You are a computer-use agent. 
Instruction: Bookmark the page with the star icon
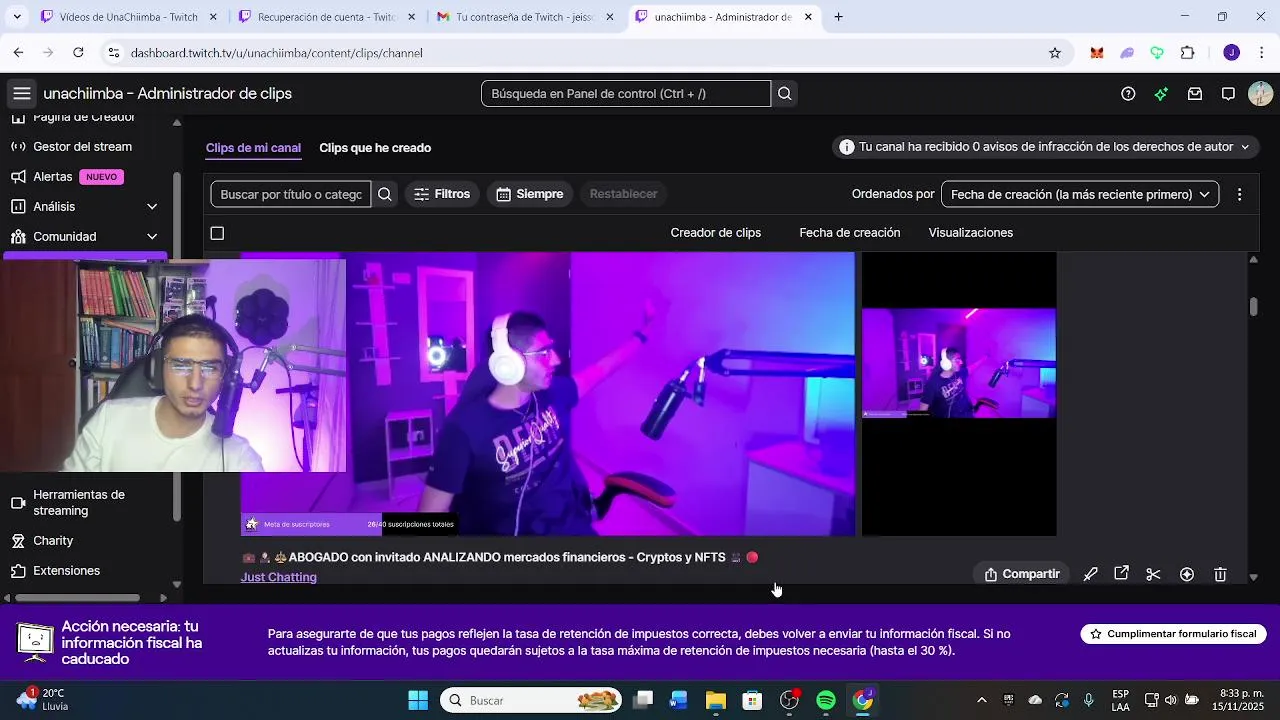pos(1054,53)
